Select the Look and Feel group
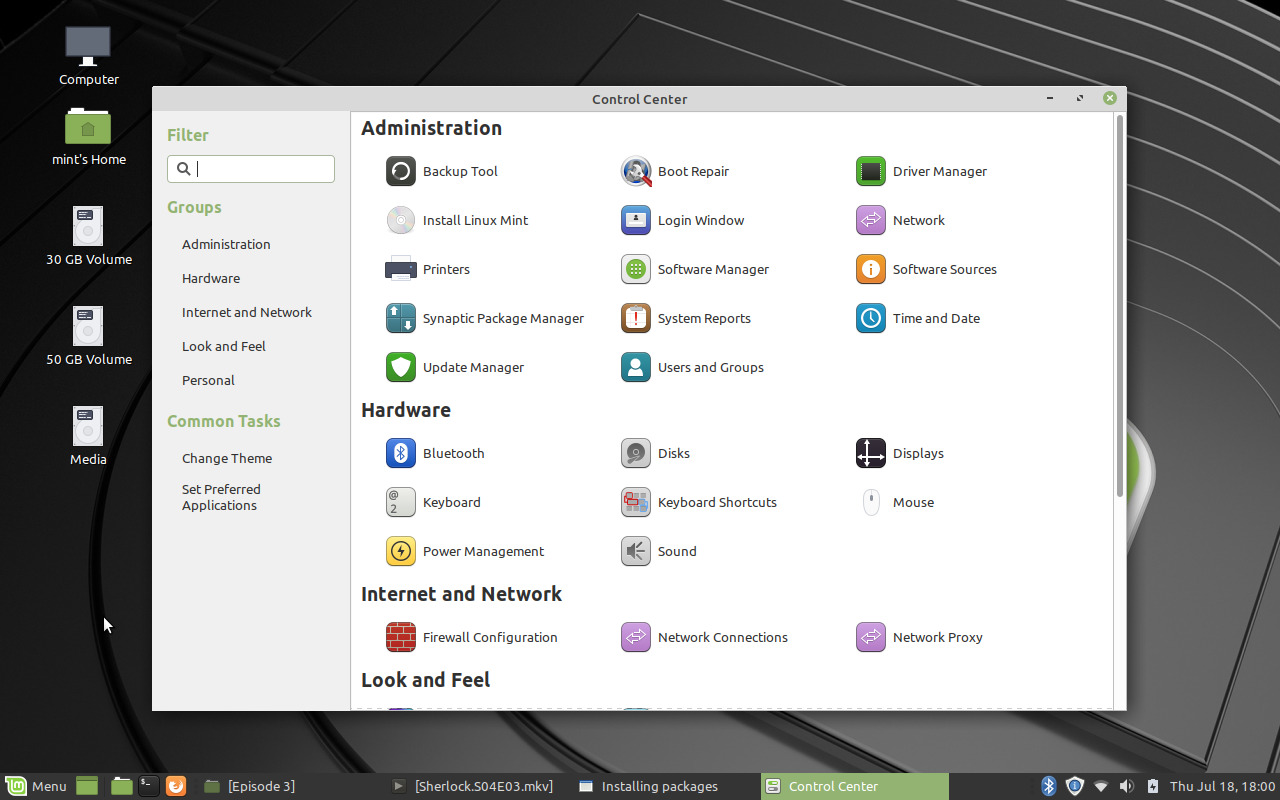 (224, 346)
